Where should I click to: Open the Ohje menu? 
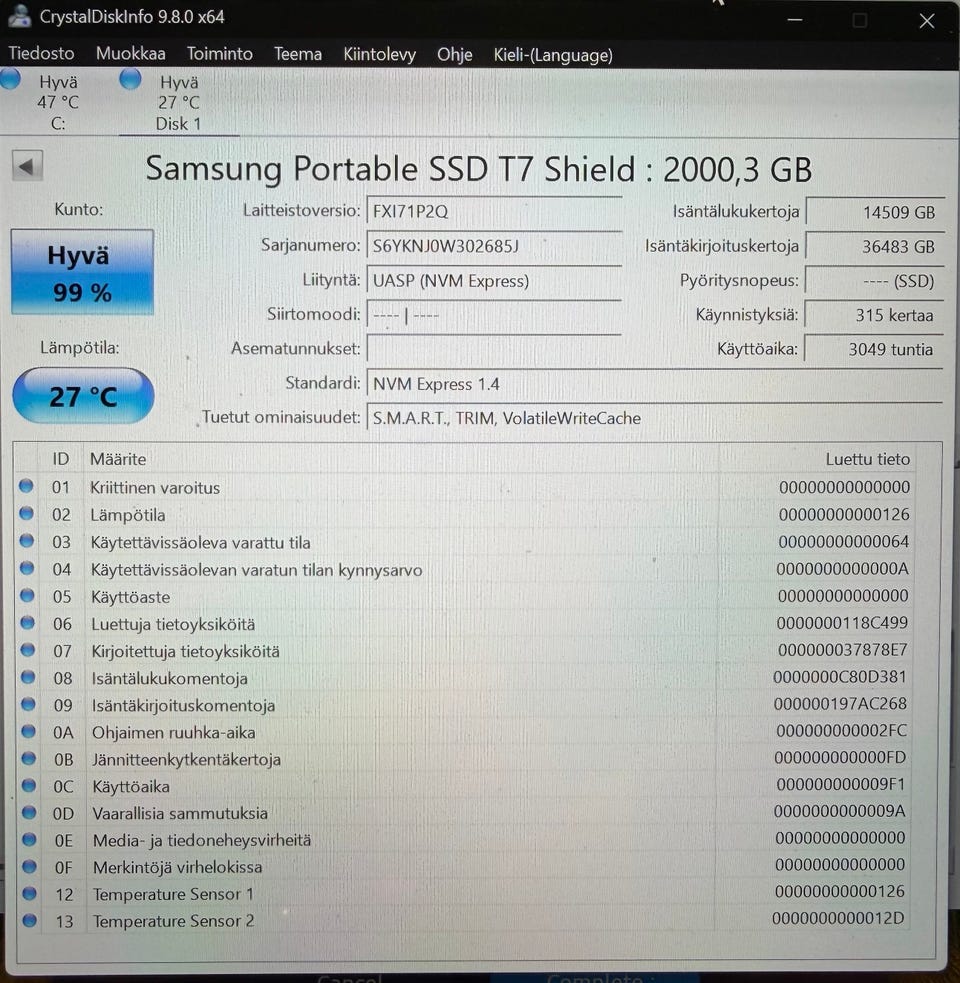point(455,55)
